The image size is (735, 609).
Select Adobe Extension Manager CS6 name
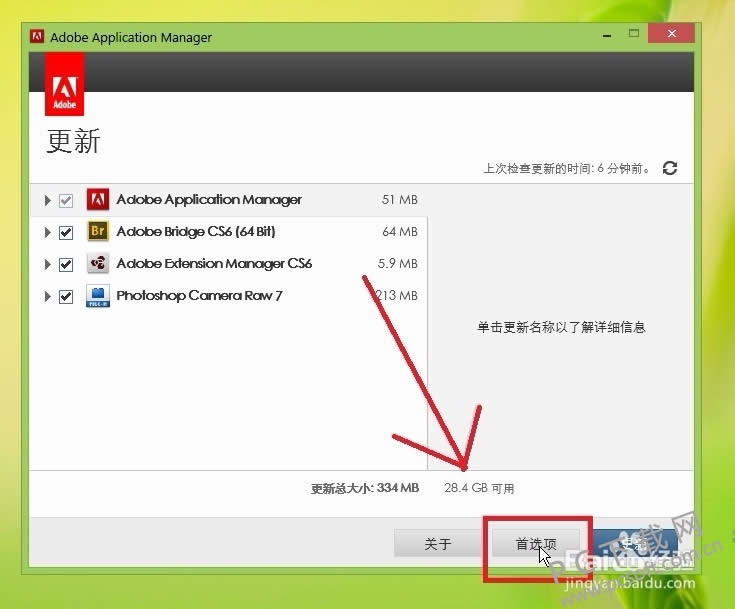pos(214,263)
